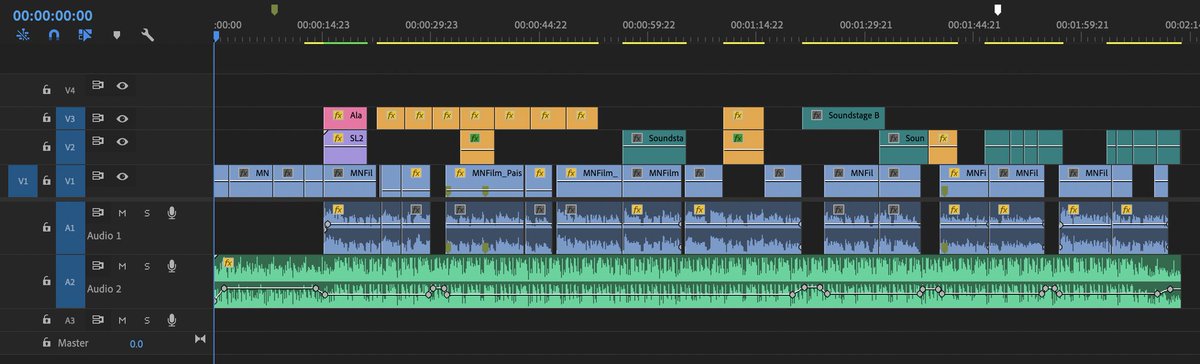1200x364 pixels.
Task: Select the Soun clip on track V2
Action: click(903, 147)
